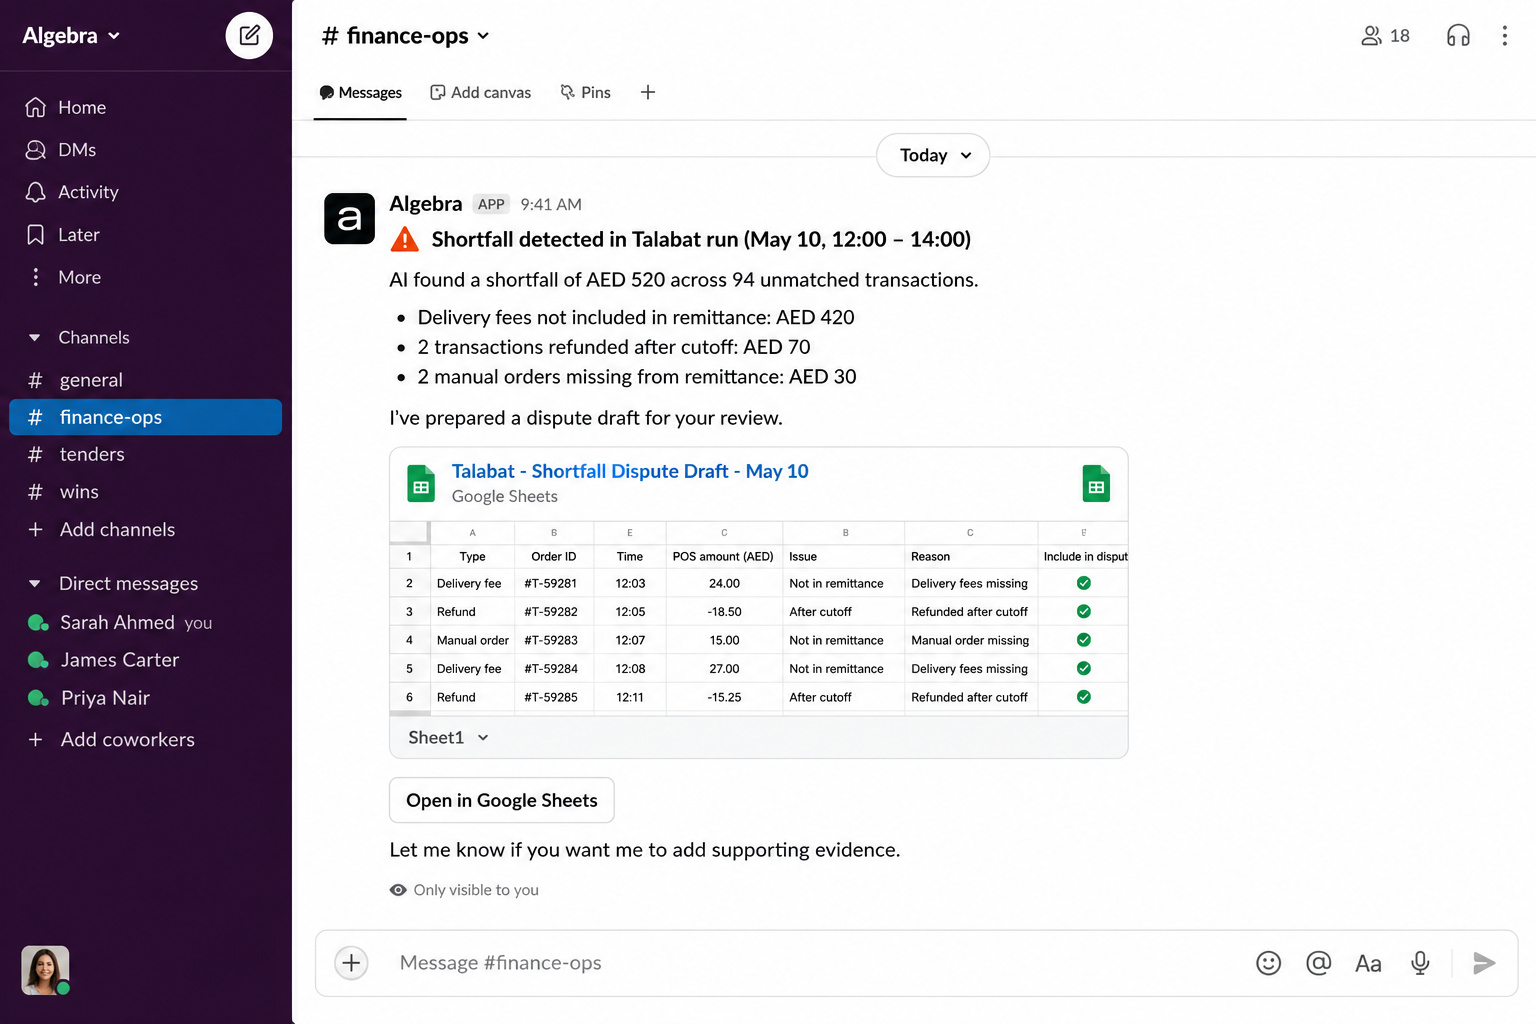Start a huddle with headphones icon

tap(1458, 36)
